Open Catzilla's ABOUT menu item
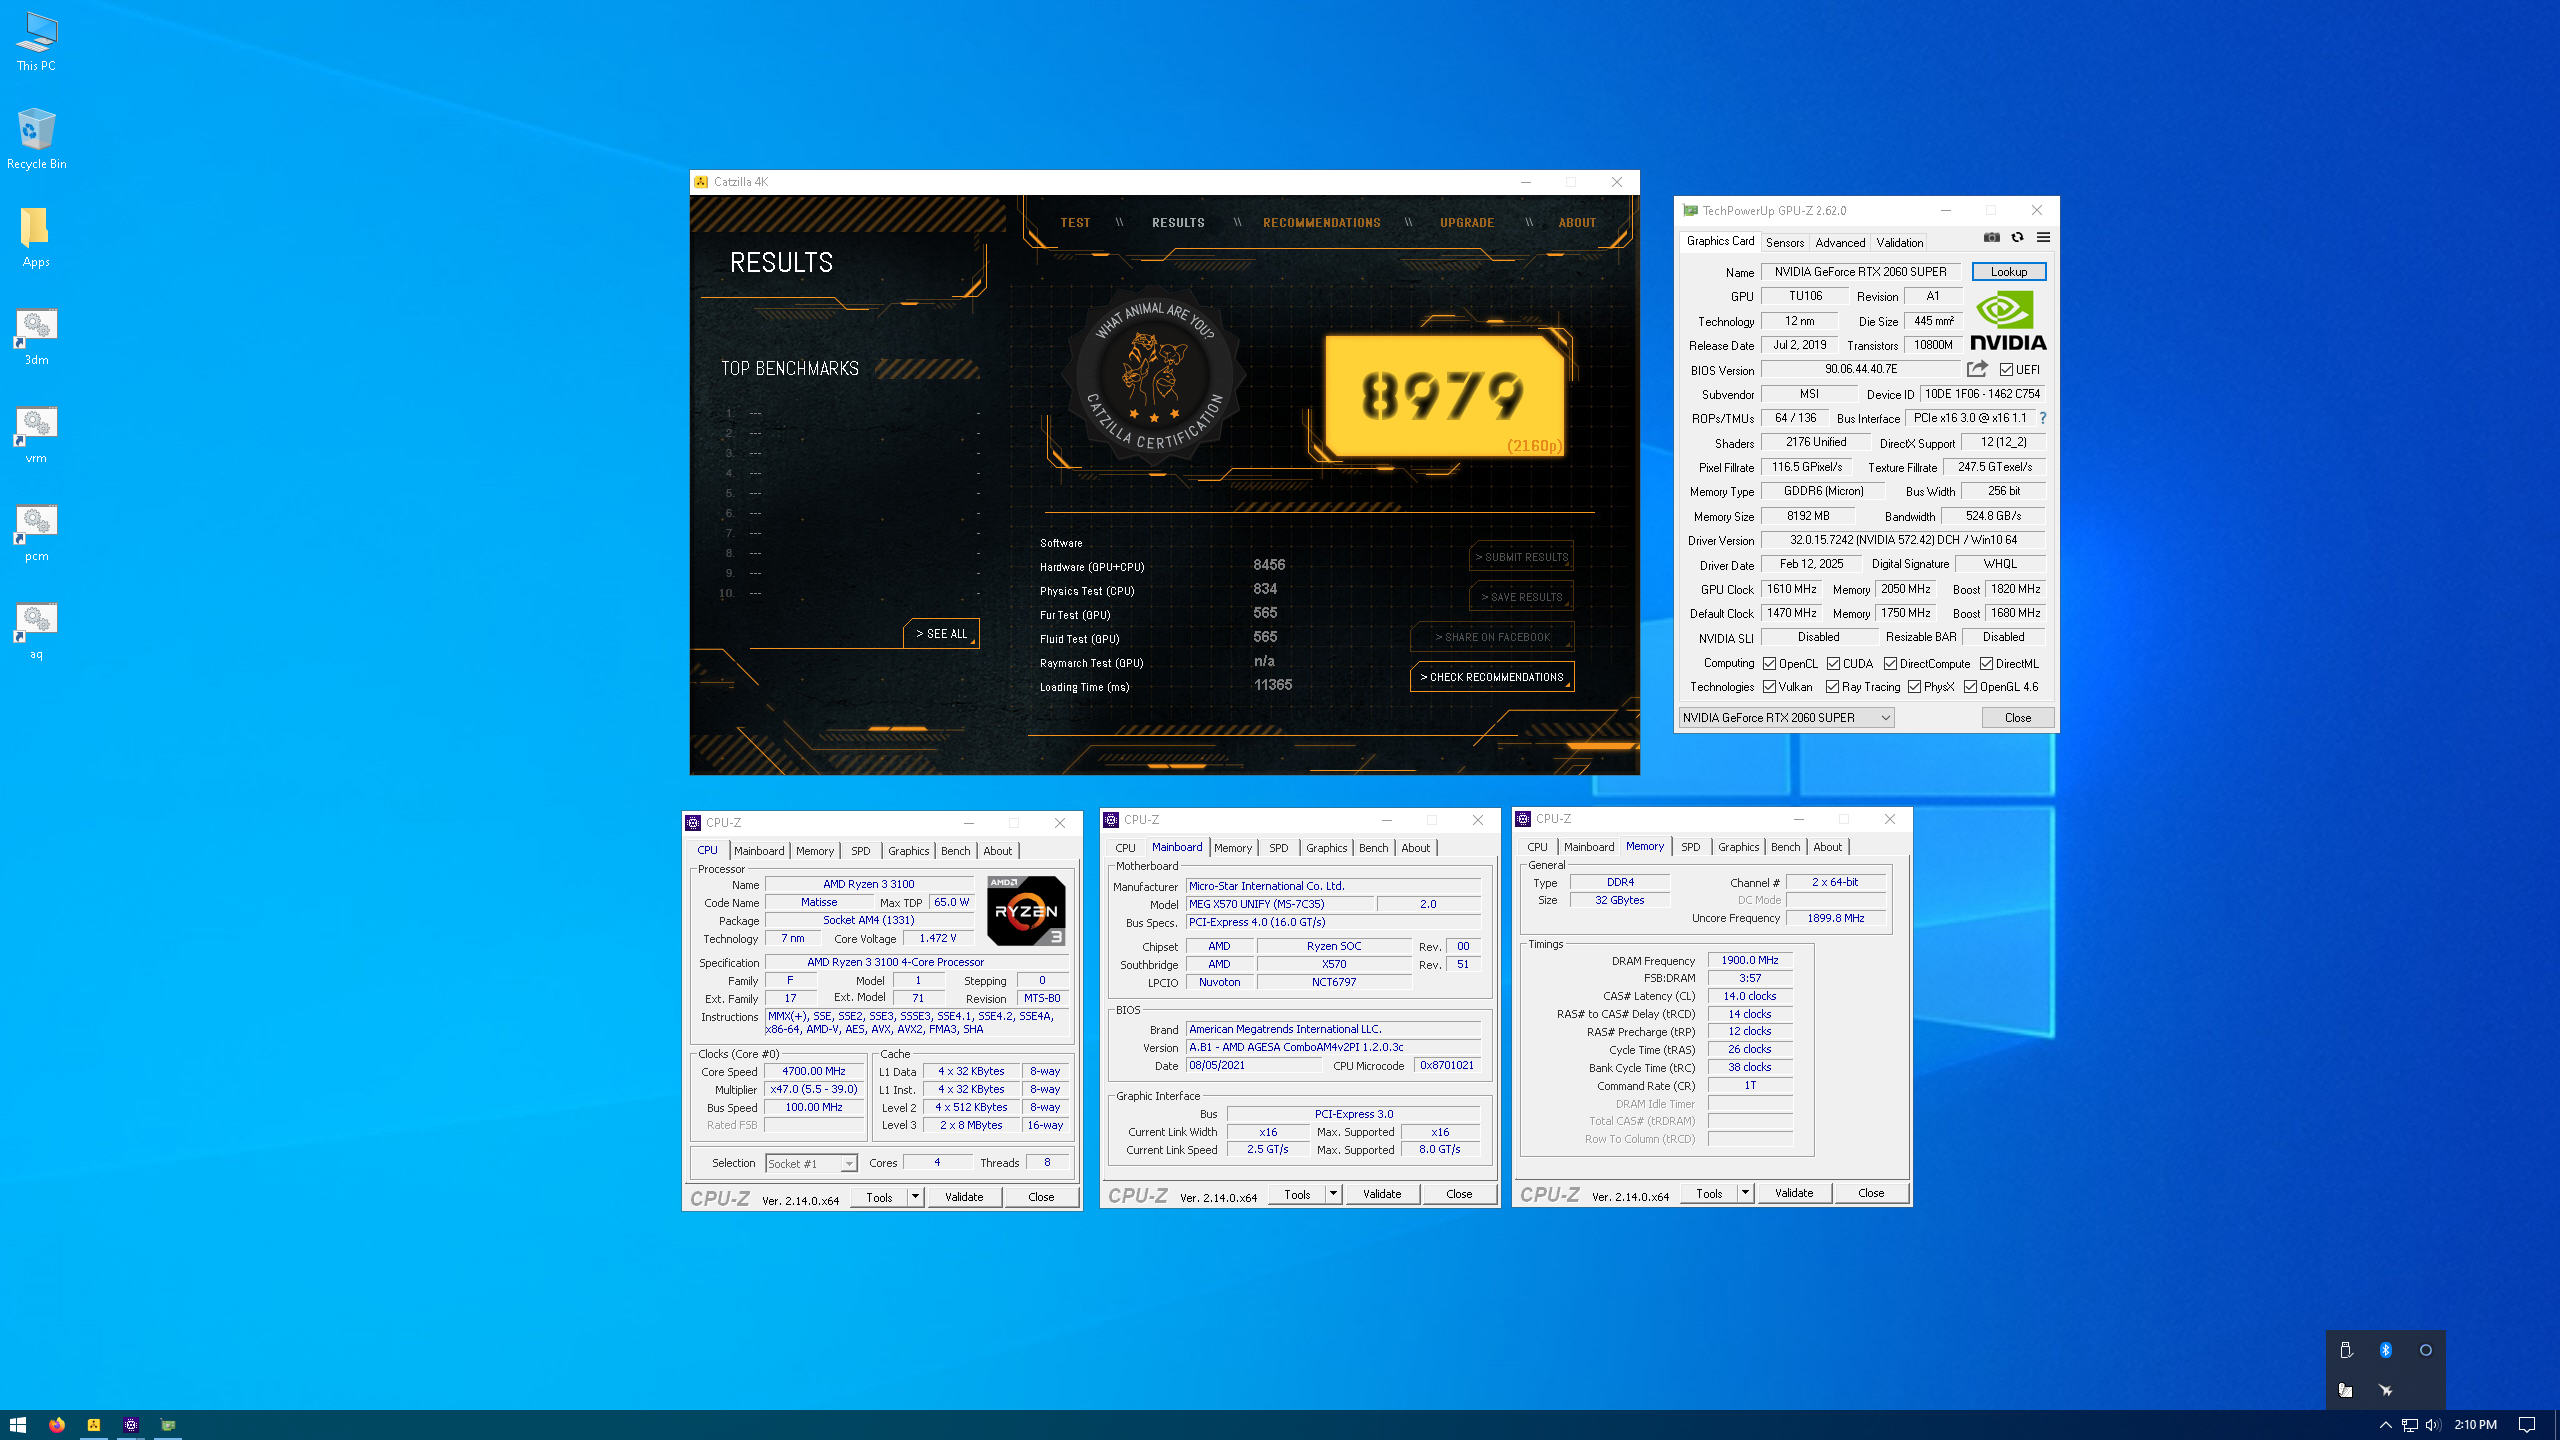Viewport: 2560px width, 1440px height. 1577,223
